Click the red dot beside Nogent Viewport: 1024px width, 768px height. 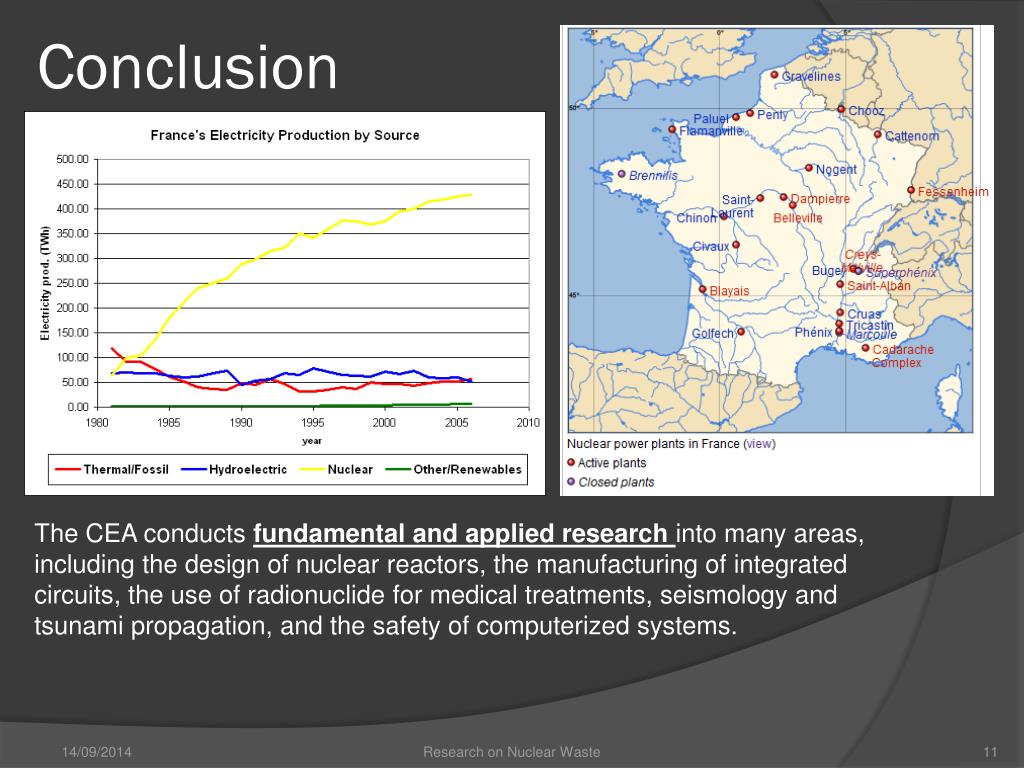point(808,168)
